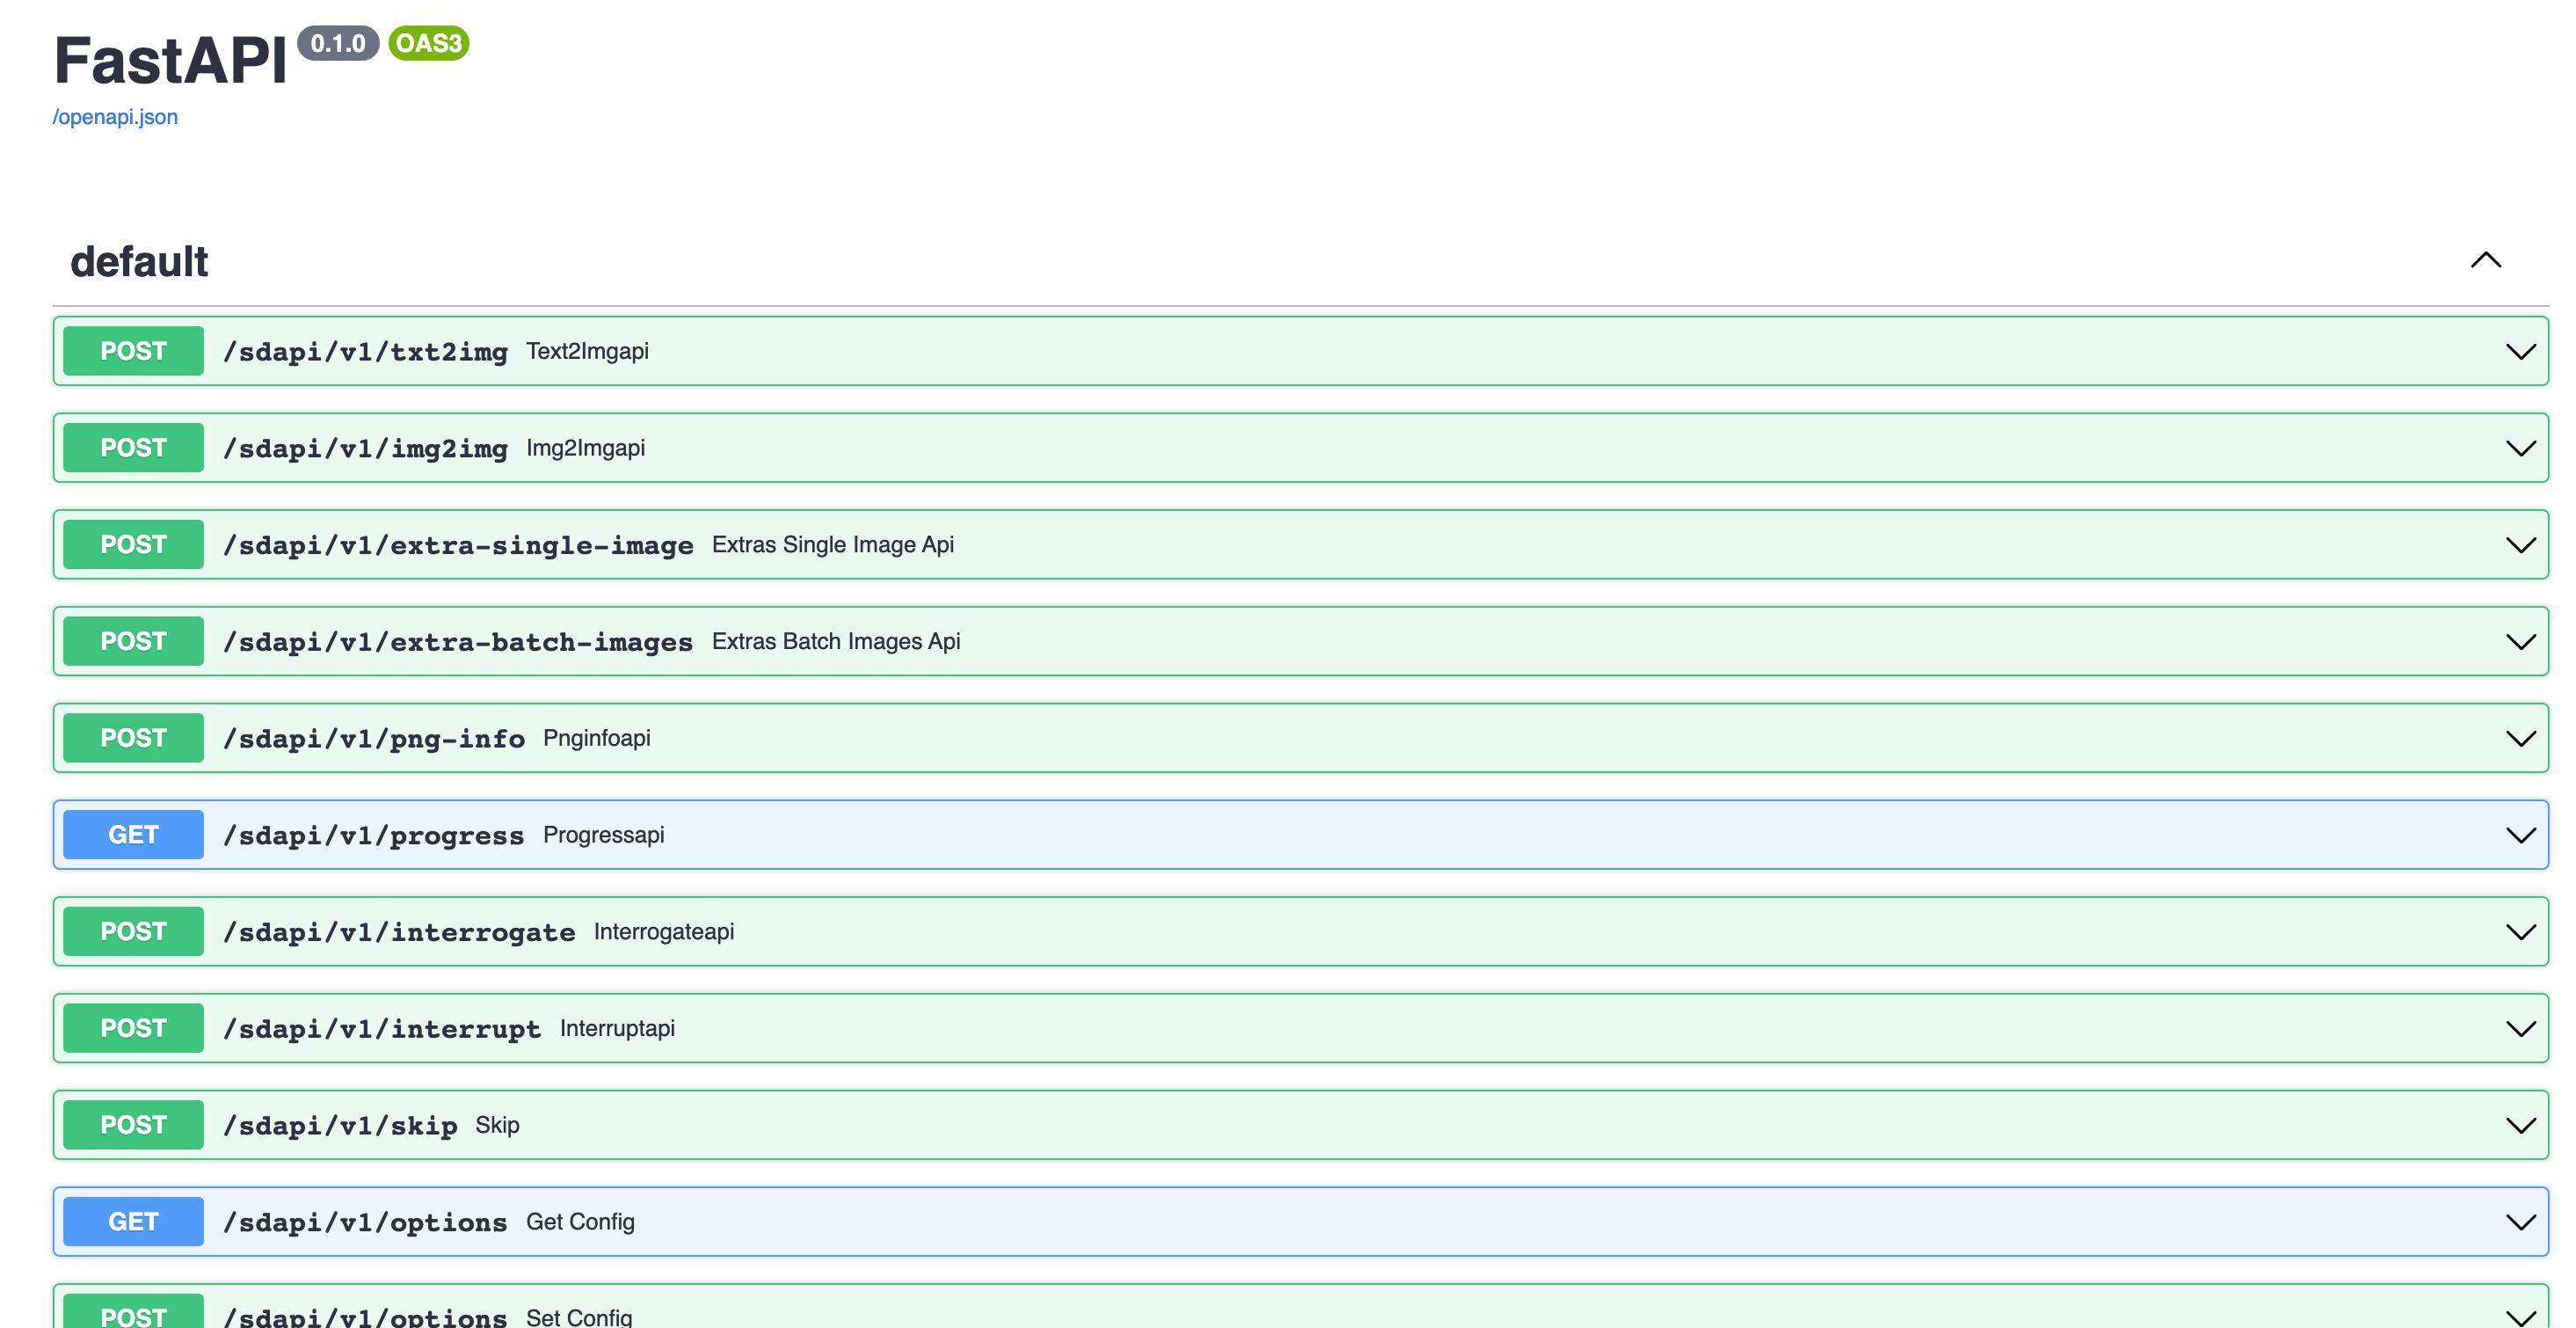Screen dimensions: 2576x1328
Task: Select the /sdapi/v1/skip path
Action: 340,1126
